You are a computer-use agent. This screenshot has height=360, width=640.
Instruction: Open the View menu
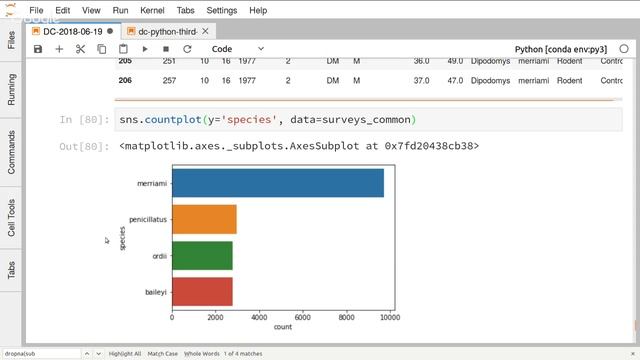[91, 11]
